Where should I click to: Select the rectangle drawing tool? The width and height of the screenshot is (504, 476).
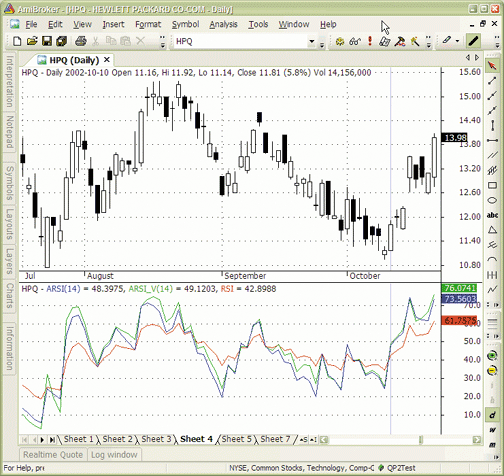click(492, 185)
